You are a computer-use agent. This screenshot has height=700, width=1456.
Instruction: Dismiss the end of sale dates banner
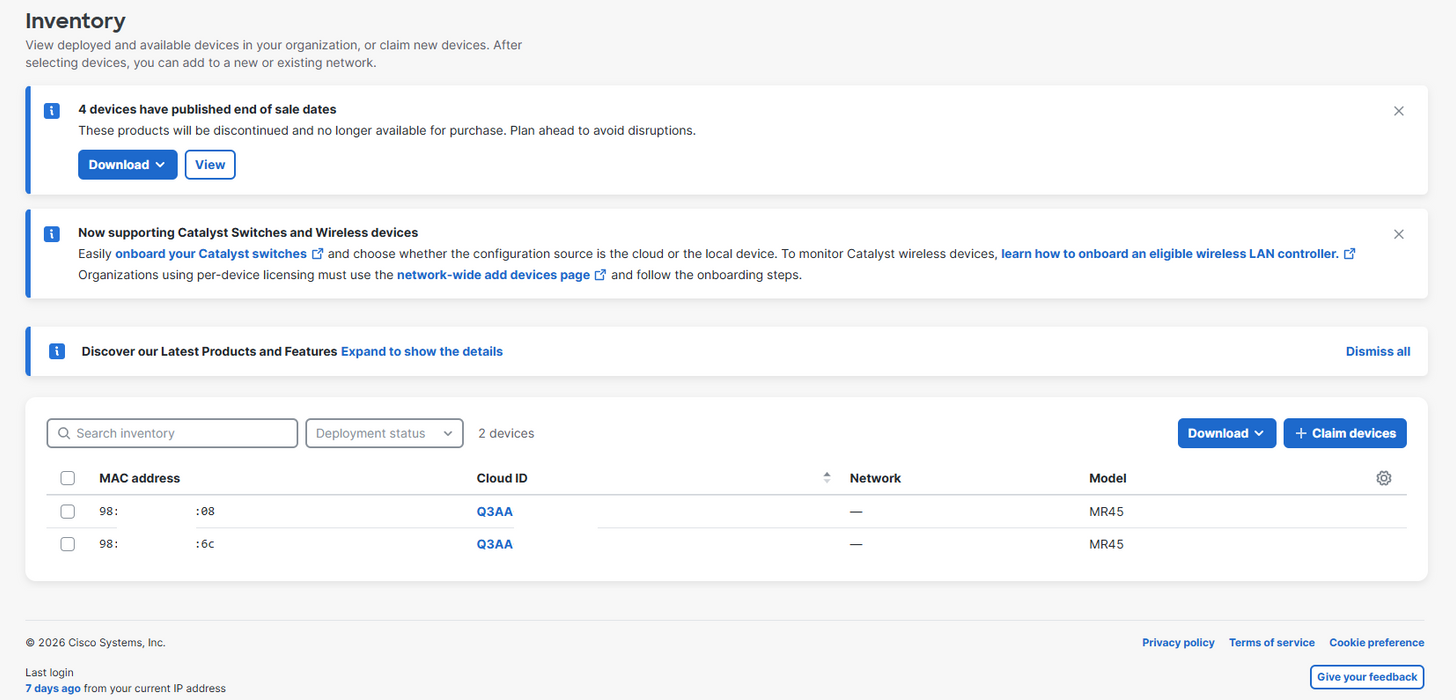pyautogui.click(x=1399, y=111)
